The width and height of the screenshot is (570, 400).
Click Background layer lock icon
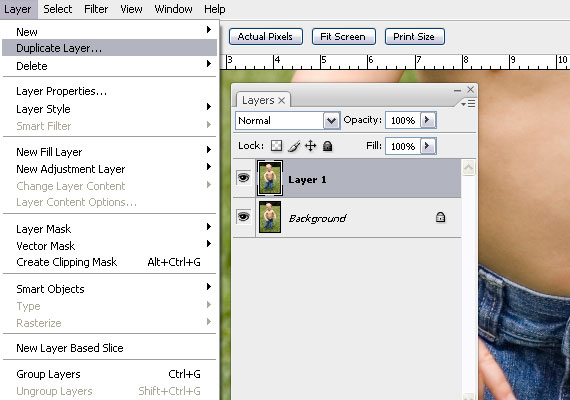[x=440, y=217]
